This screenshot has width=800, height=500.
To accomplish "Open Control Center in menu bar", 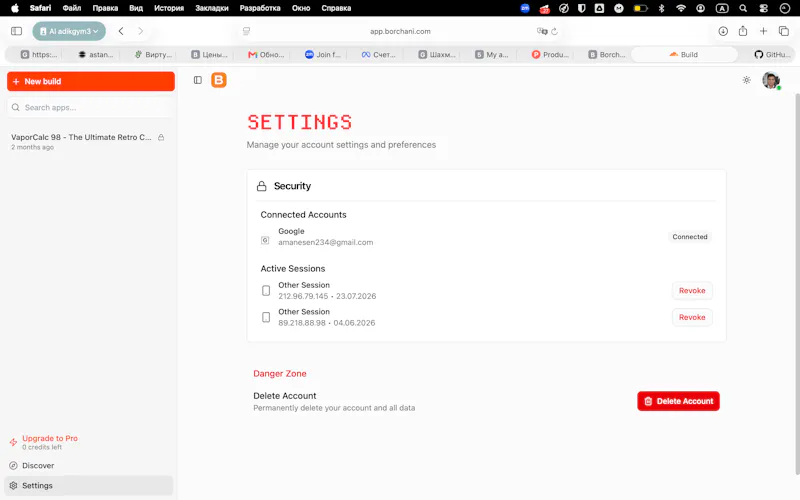I will pos(763,8).
